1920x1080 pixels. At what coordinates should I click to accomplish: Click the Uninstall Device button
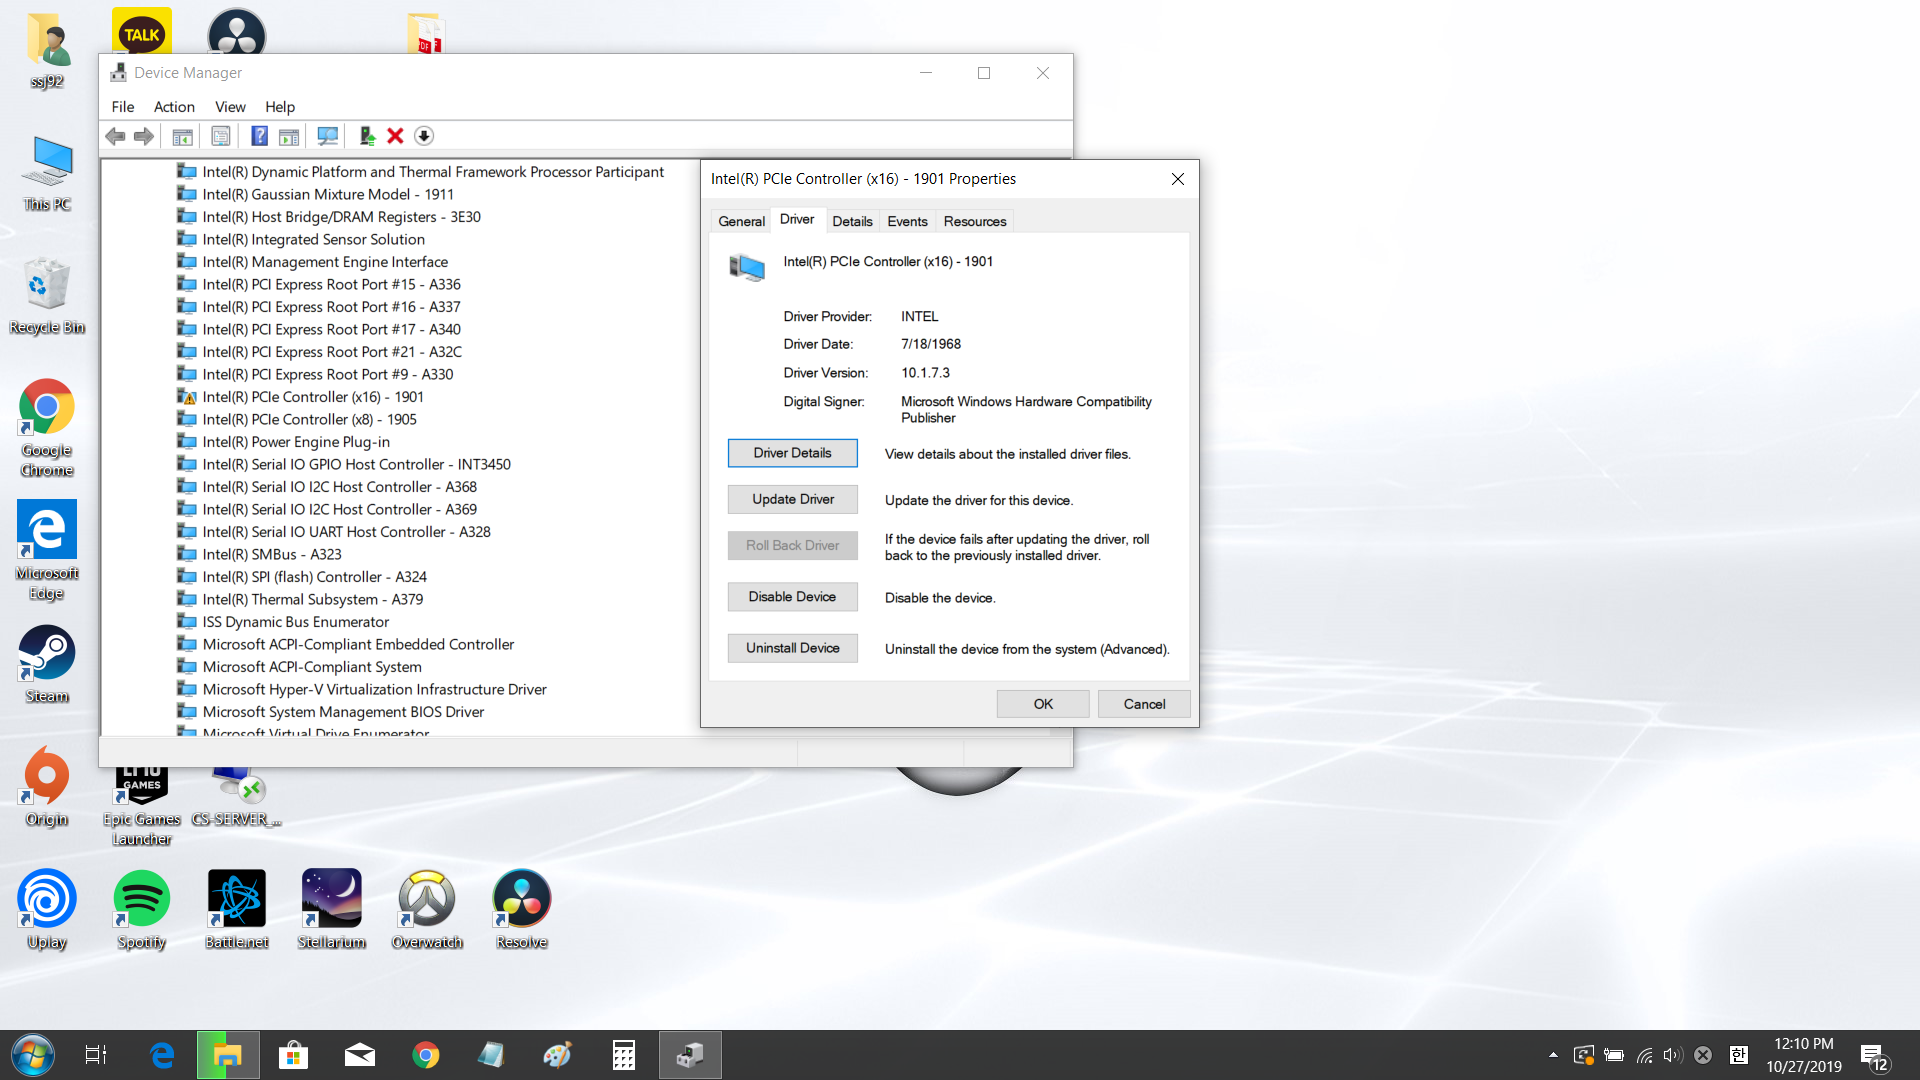click(793, 648)
